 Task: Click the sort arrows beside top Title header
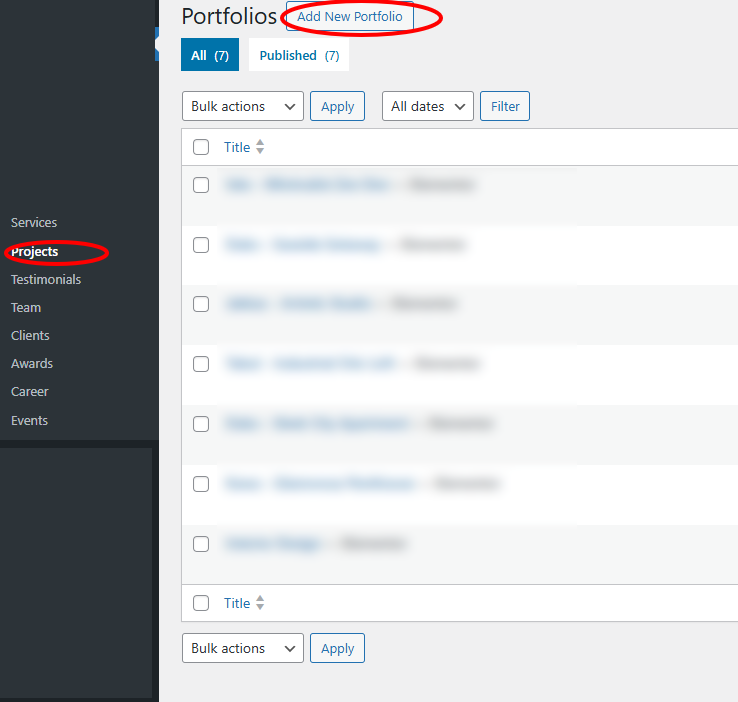click(x=260, y=147)
